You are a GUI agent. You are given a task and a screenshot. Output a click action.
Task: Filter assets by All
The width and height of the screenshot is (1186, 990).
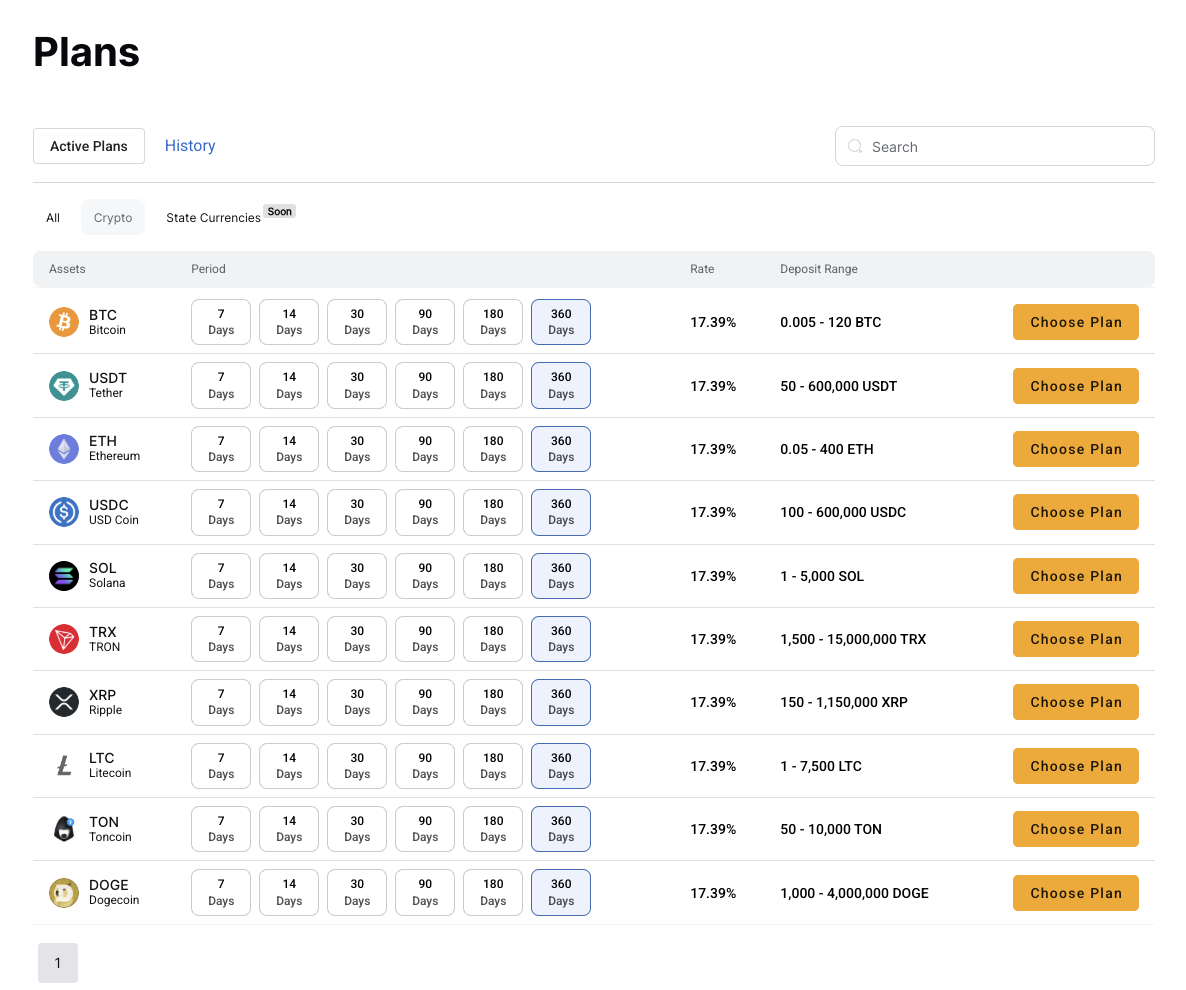53,218
